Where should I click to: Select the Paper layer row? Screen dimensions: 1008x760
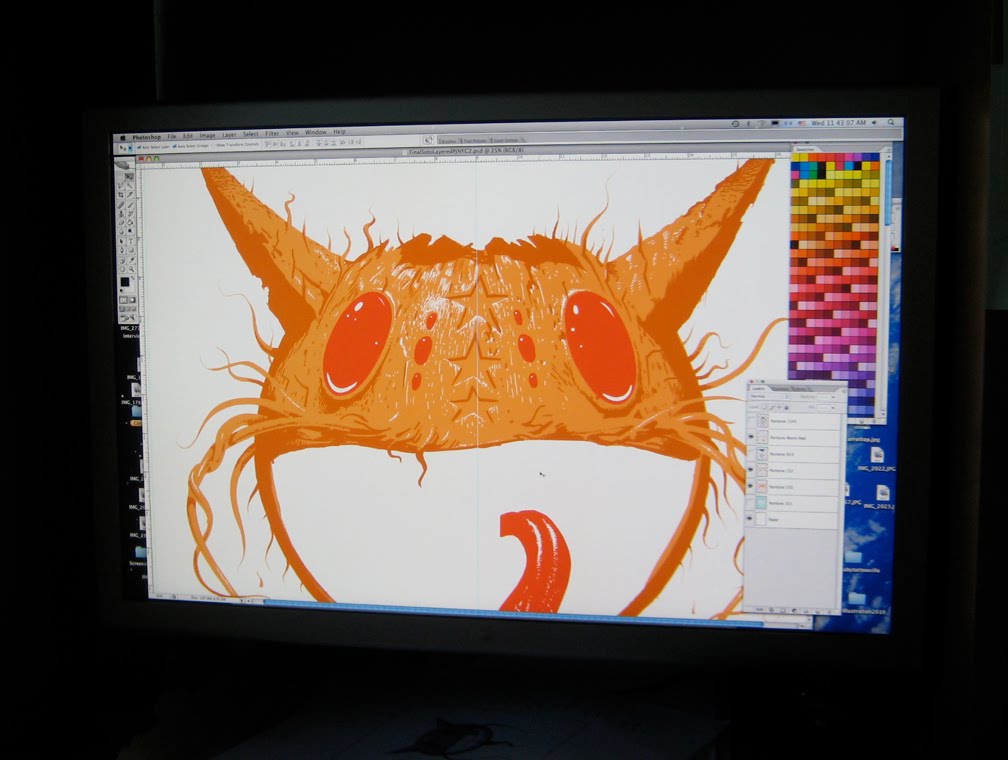[793, 520]
